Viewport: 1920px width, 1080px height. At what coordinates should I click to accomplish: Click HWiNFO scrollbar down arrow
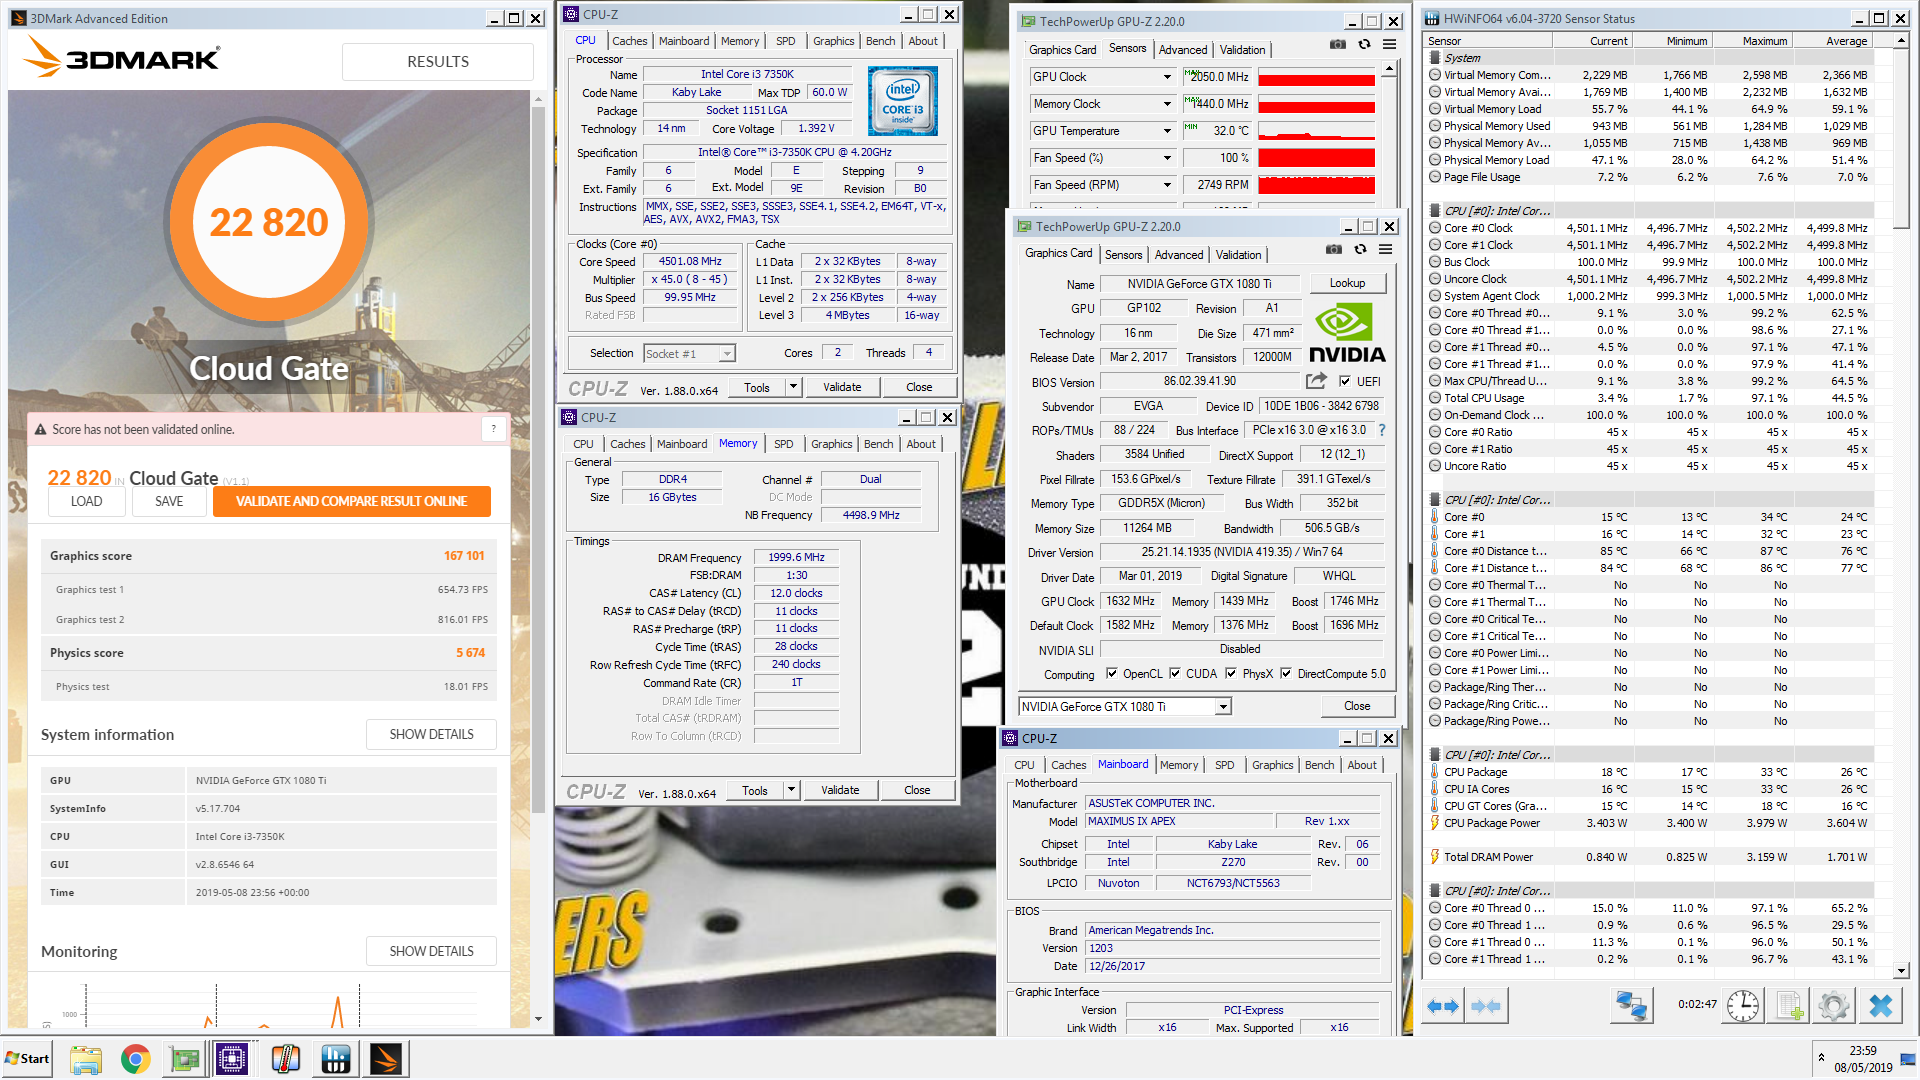pos(1901,970)
